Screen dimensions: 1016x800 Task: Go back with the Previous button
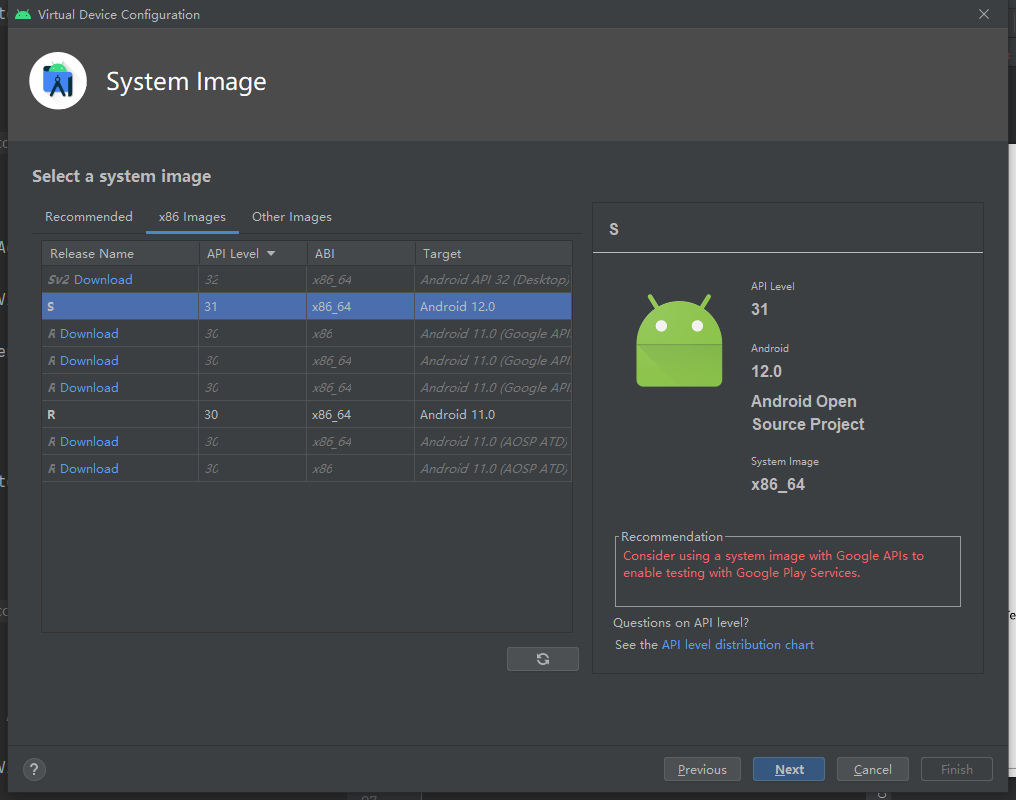point(702,769)
